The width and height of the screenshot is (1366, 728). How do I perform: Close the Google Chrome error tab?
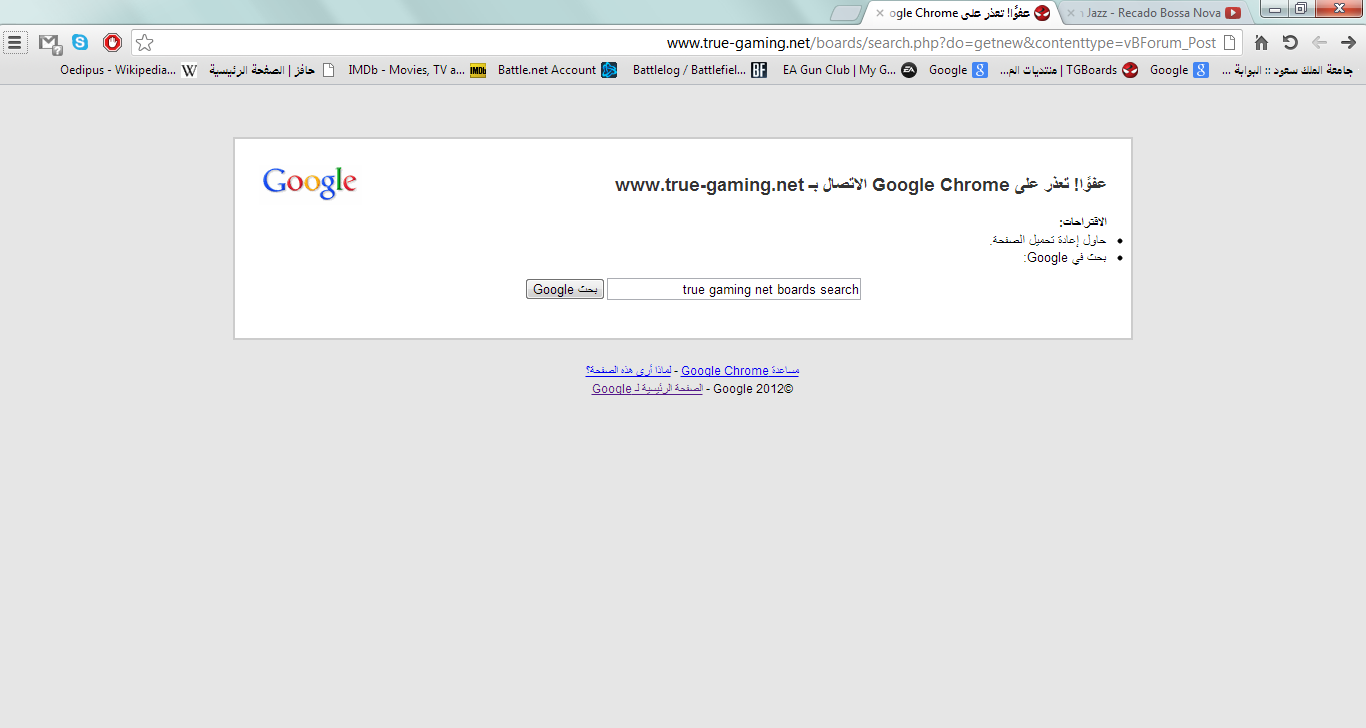tap(880, 14)
